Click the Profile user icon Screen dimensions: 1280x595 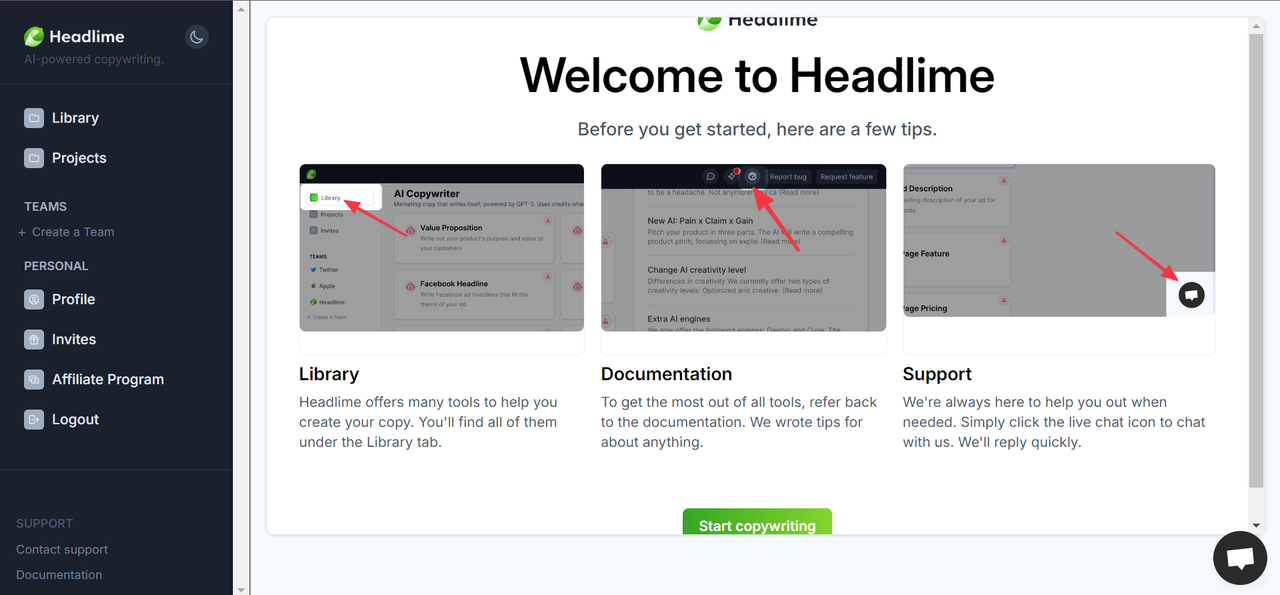(x=34, y=299)
